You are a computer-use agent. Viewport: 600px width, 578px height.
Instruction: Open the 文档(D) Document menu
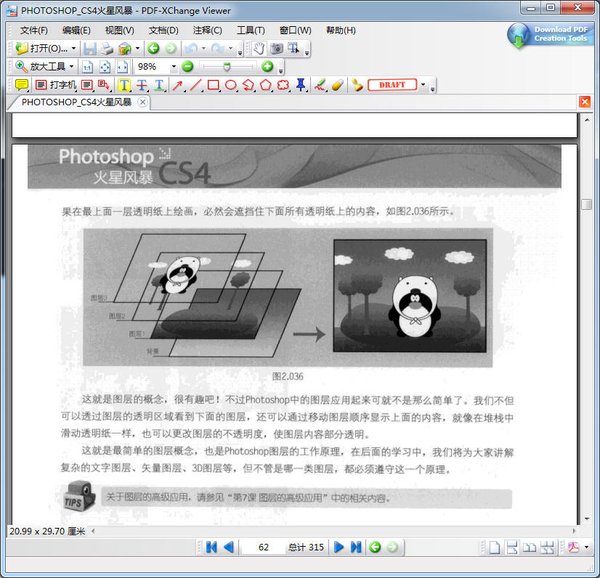click(x=163, y=30)
